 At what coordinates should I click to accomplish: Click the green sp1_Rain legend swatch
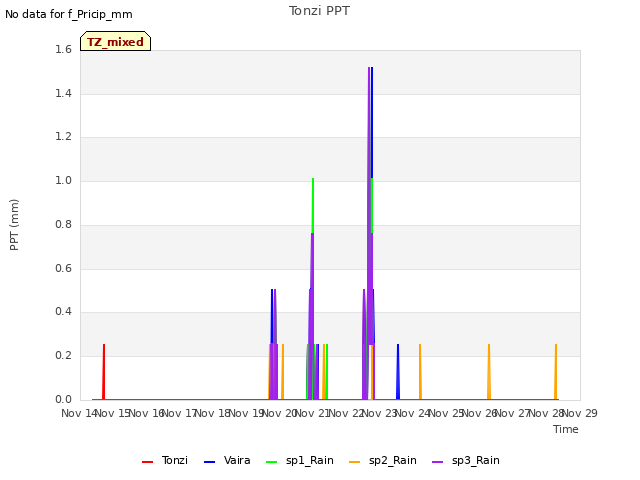271,462
